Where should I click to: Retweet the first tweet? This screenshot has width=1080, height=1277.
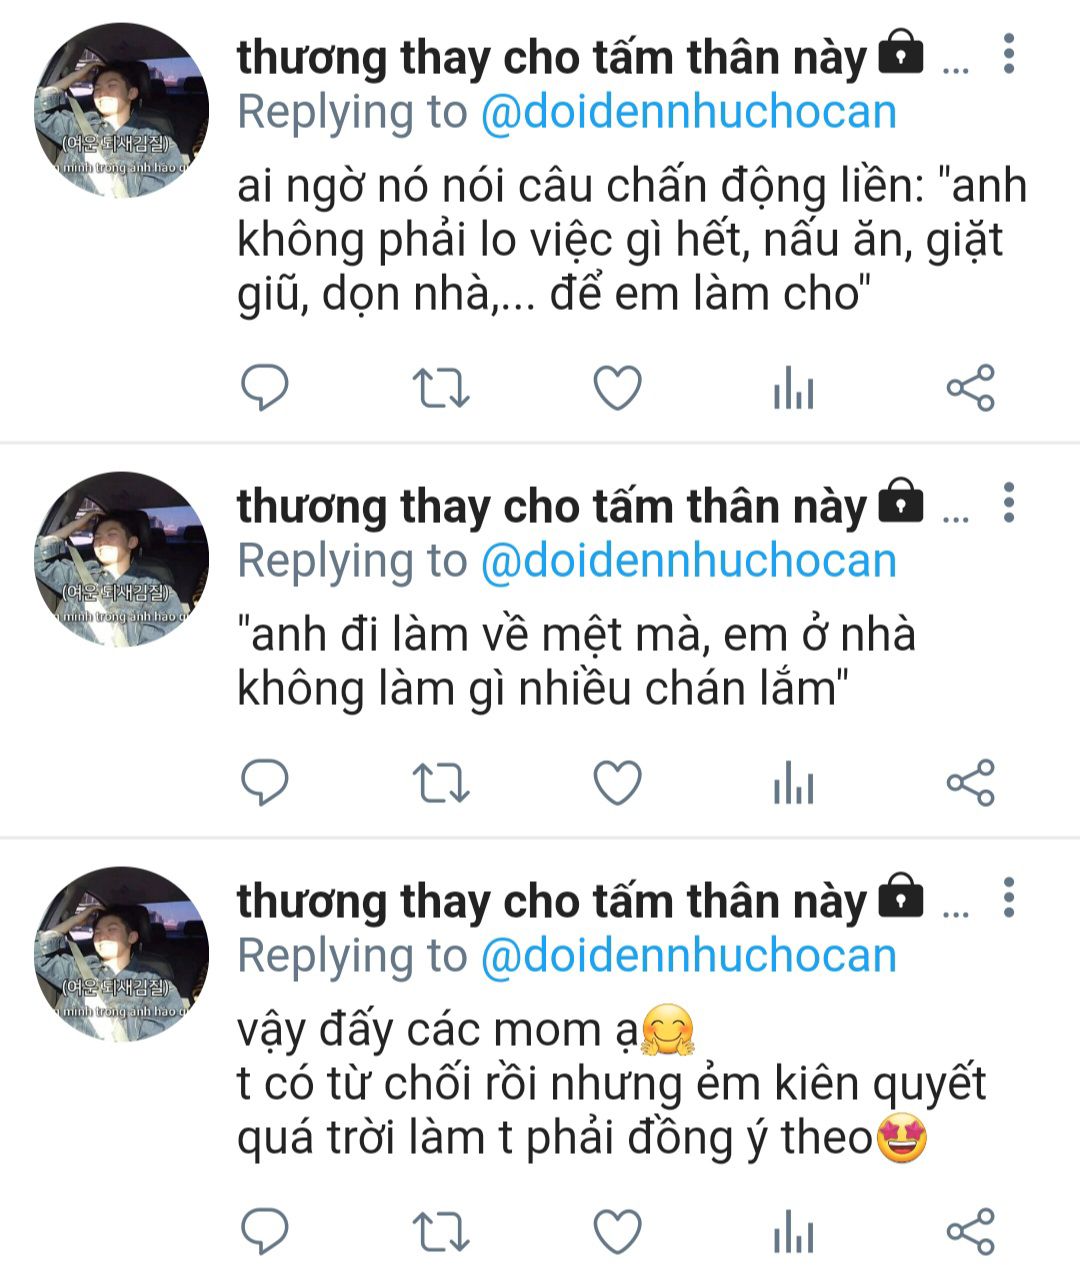click(441, 388)
